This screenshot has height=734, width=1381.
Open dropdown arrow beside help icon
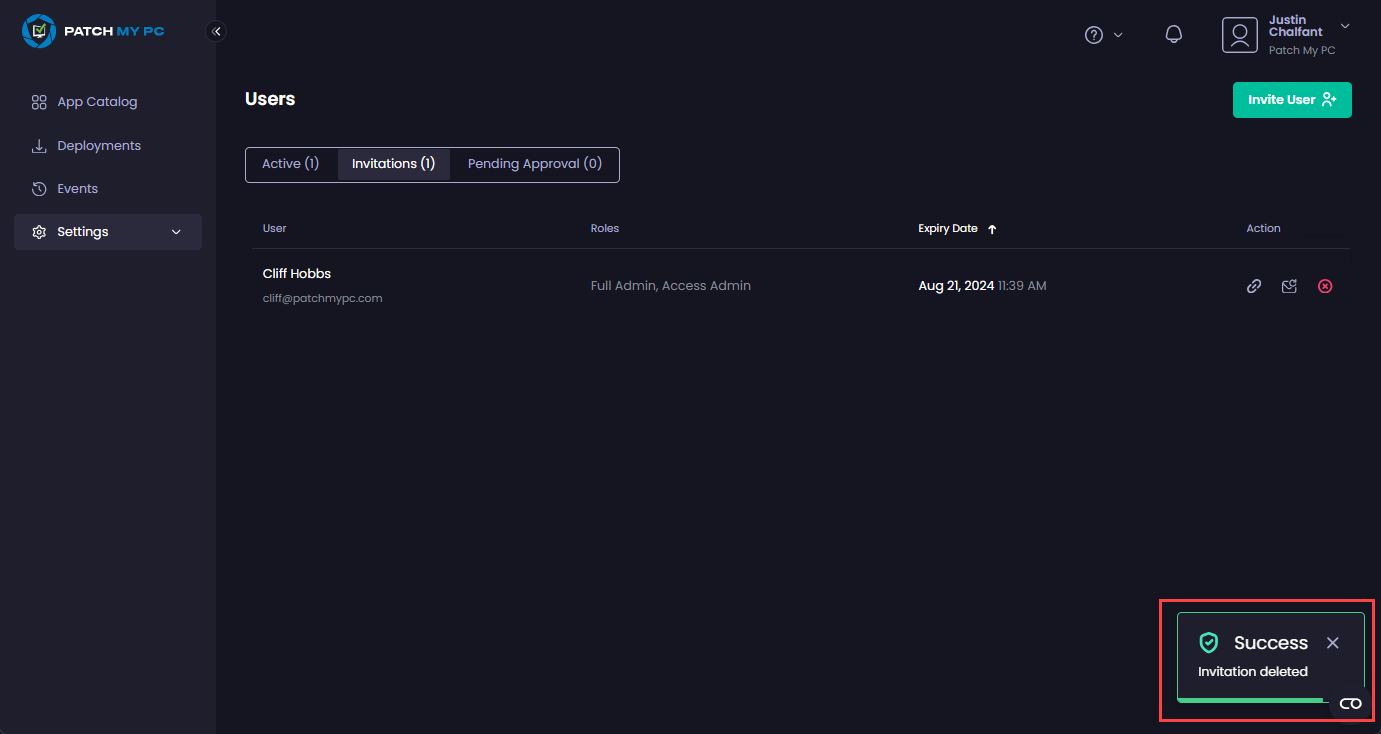coord(1118,35)
